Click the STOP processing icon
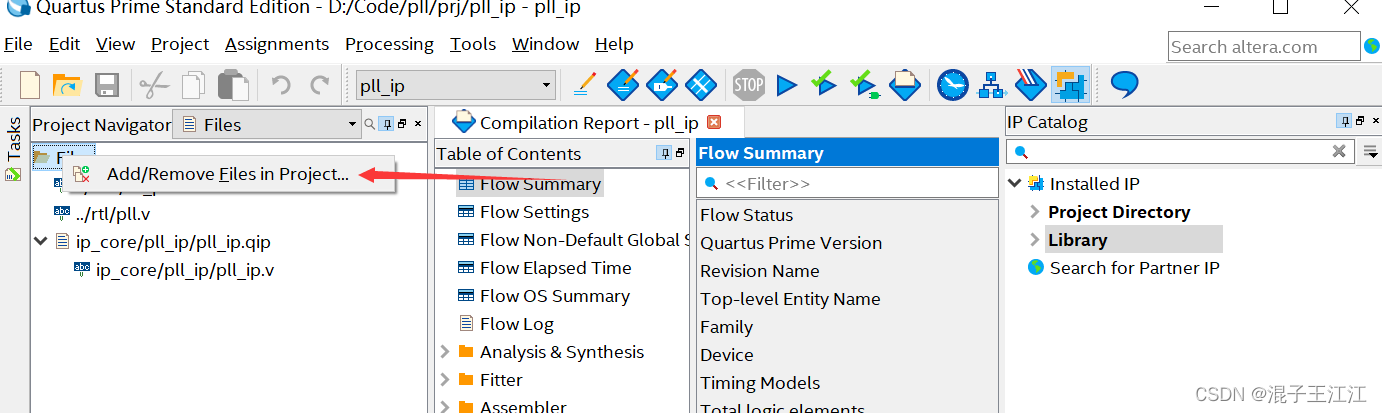Viewport: 1382px width, 413px height. click(748, 85)
